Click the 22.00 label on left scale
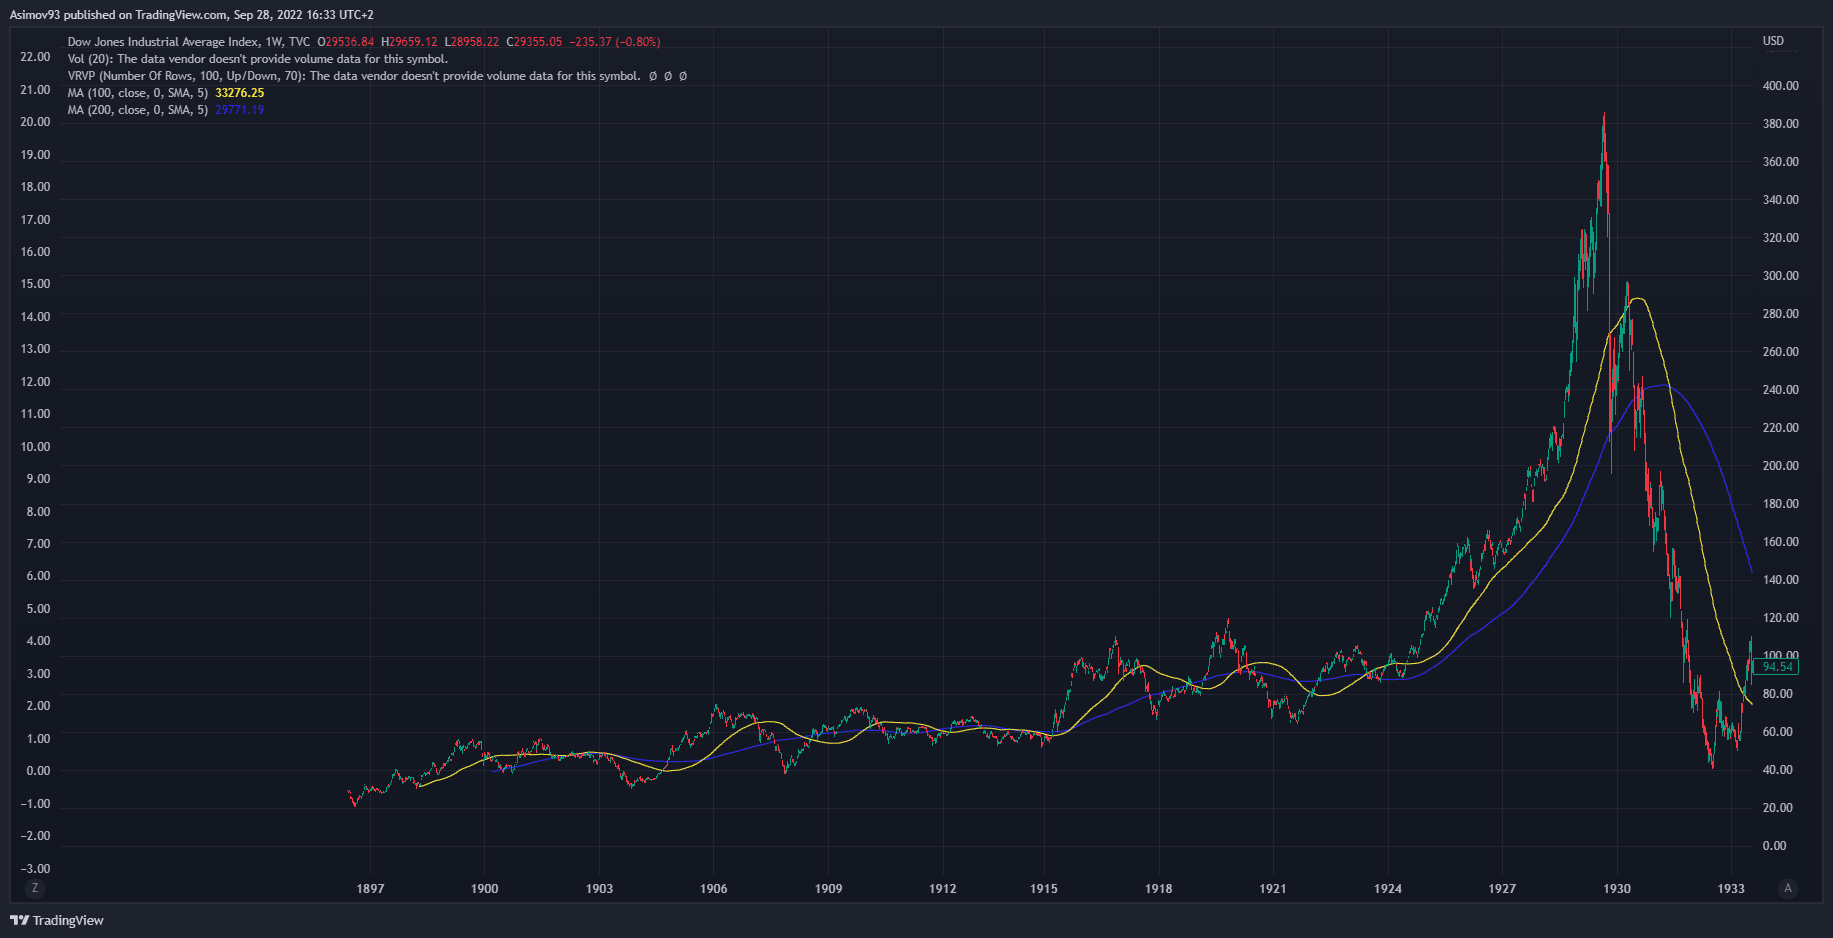Image resolution: width=1833 pixels, height=938 pixels. coord(35,57)
